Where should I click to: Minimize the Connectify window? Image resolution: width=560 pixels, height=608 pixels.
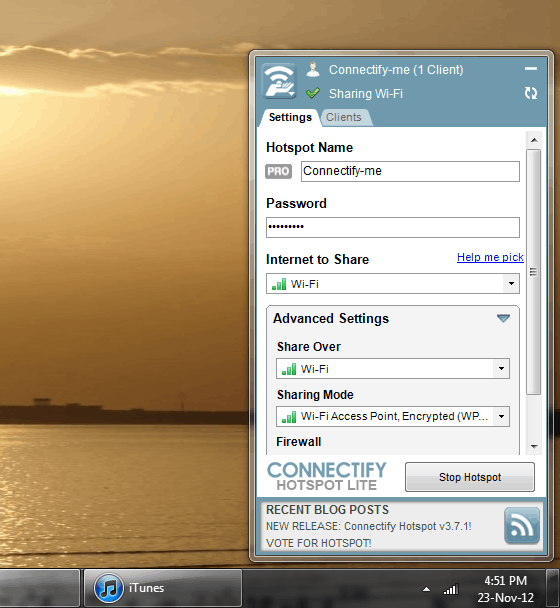coord(531,69)
